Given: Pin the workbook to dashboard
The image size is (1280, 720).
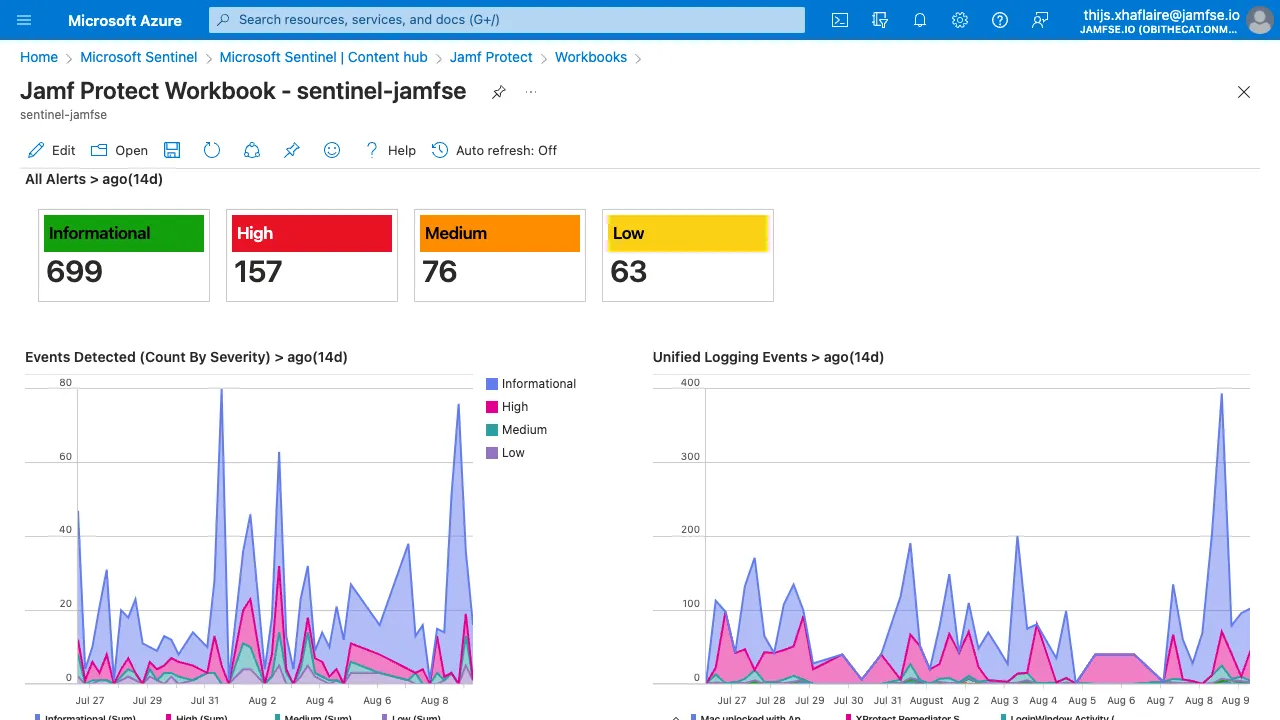Looking at the screenshot, I should 291,150.
